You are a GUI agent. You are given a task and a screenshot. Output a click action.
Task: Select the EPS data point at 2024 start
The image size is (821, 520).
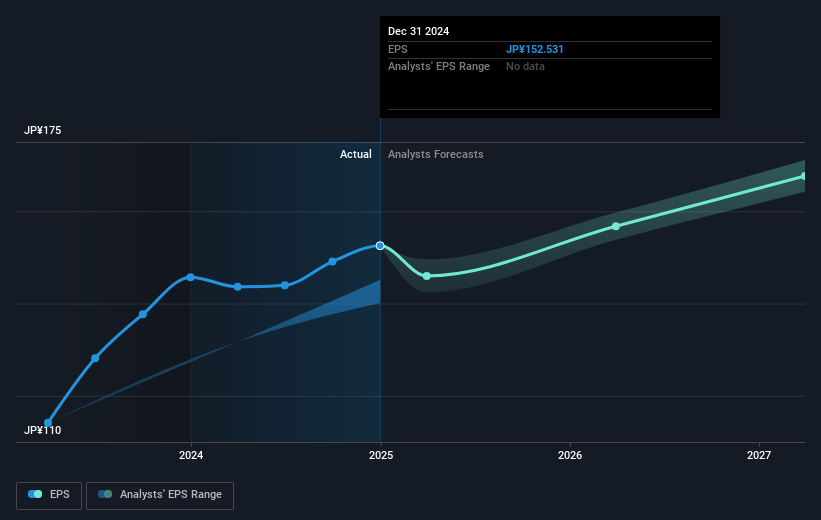click(x=191, y=277)
